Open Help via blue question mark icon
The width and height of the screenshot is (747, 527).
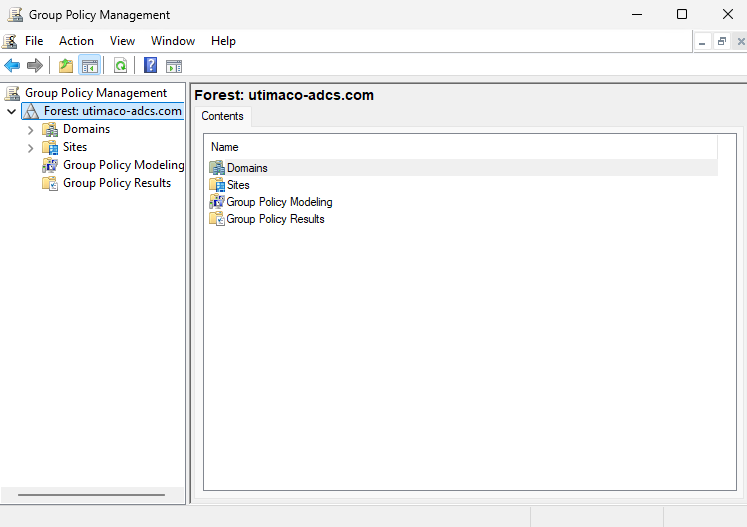click(150, 66)
